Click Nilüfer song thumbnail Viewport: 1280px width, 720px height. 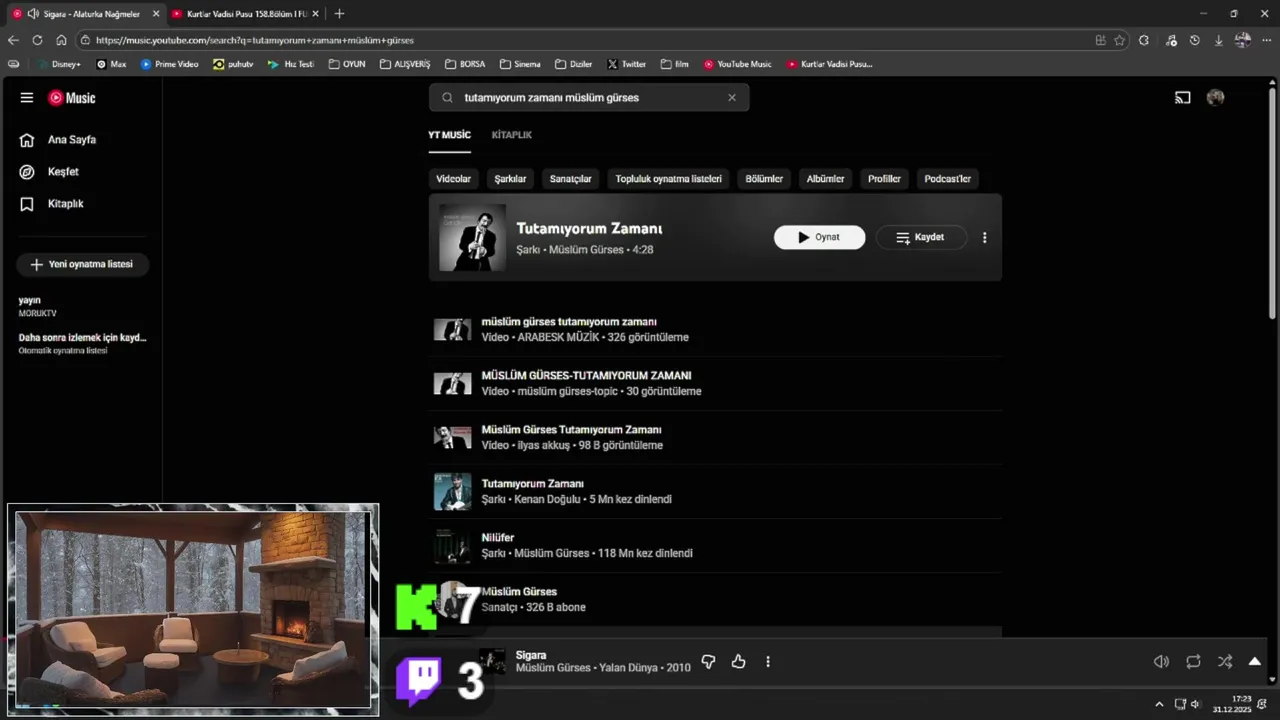[452, 546]
